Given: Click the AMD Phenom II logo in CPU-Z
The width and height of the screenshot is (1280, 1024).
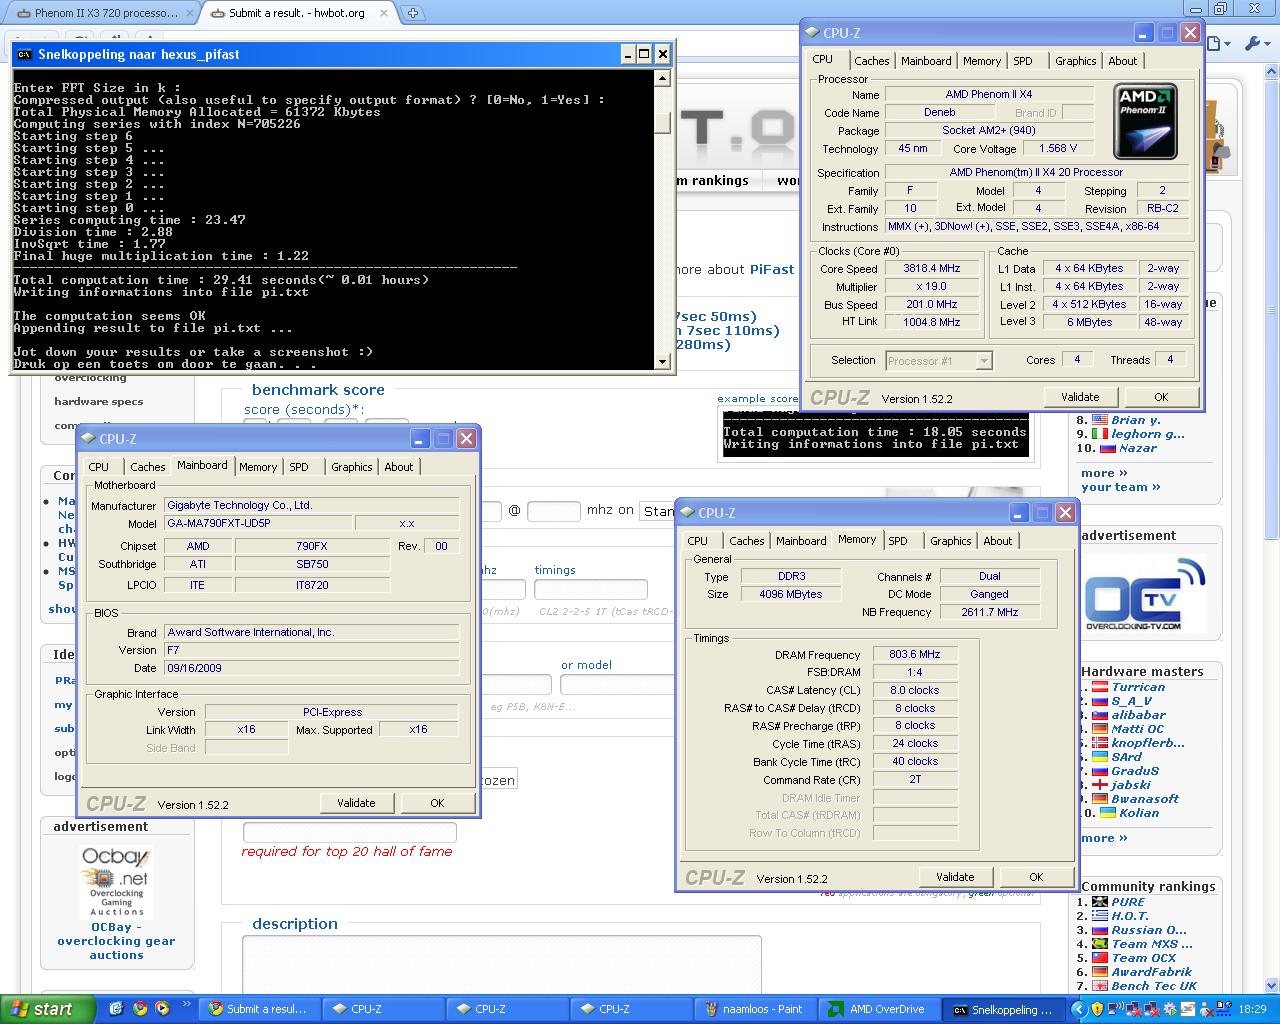Looking at the screenshot, I should (x=1146, y=120).
